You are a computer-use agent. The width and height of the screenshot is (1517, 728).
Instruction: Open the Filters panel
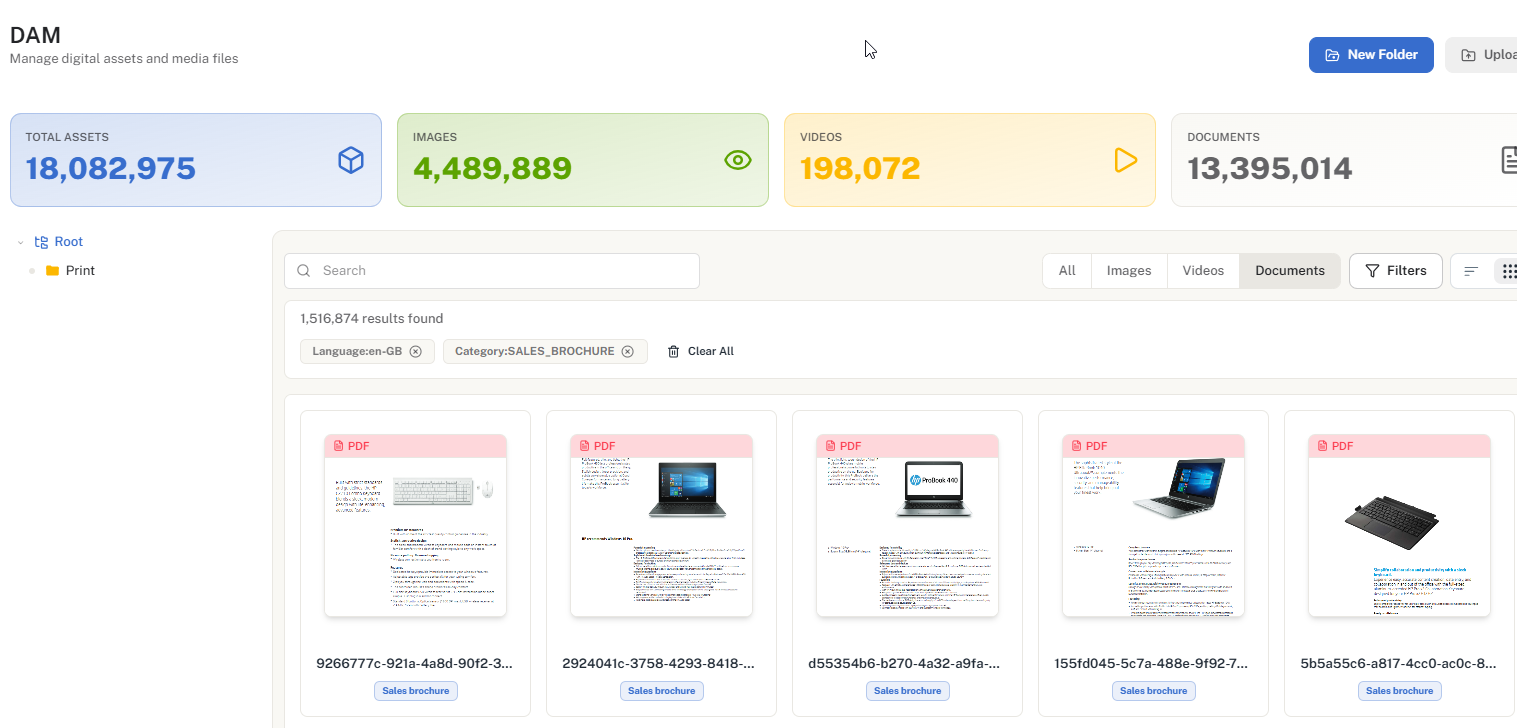coord(1395,271)
